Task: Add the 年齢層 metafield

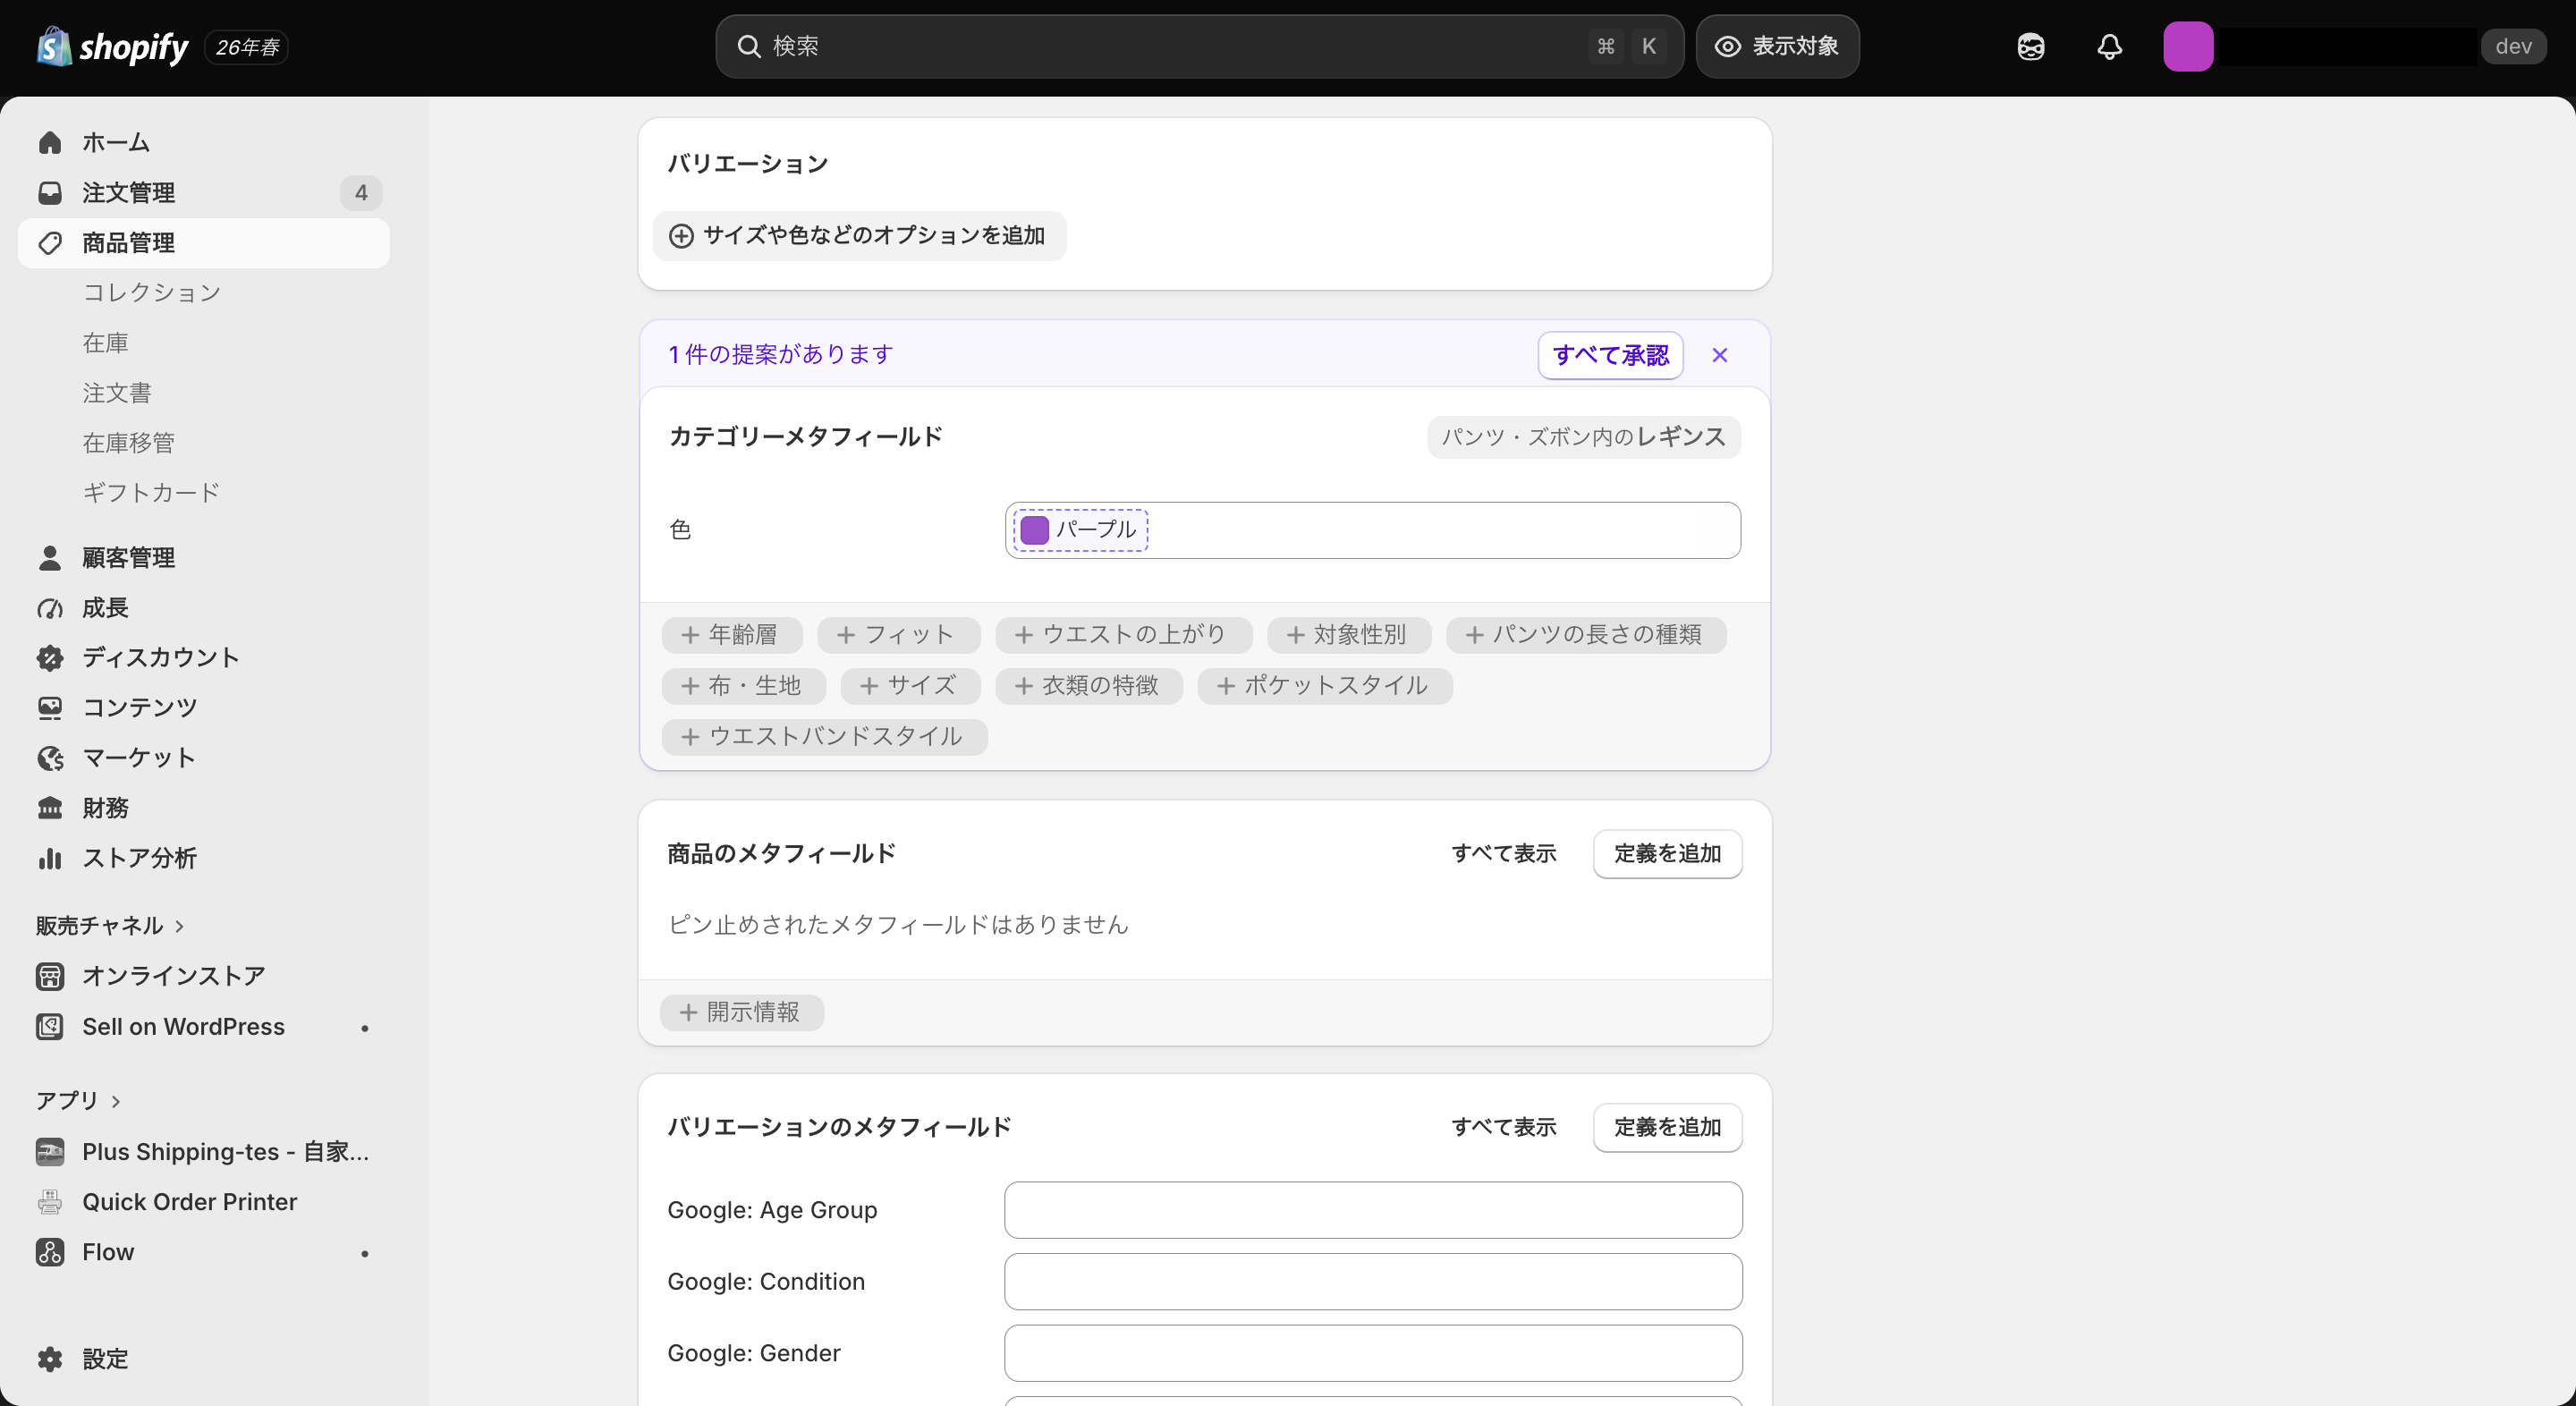Action: (731, 635)
